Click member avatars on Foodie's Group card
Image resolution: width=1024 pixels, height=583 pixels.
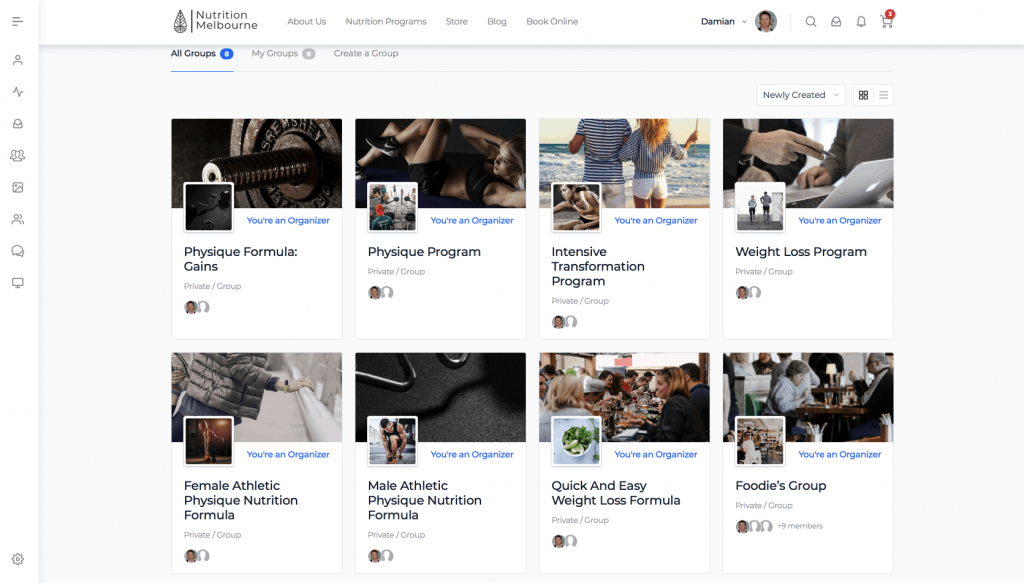coord(754,526)
